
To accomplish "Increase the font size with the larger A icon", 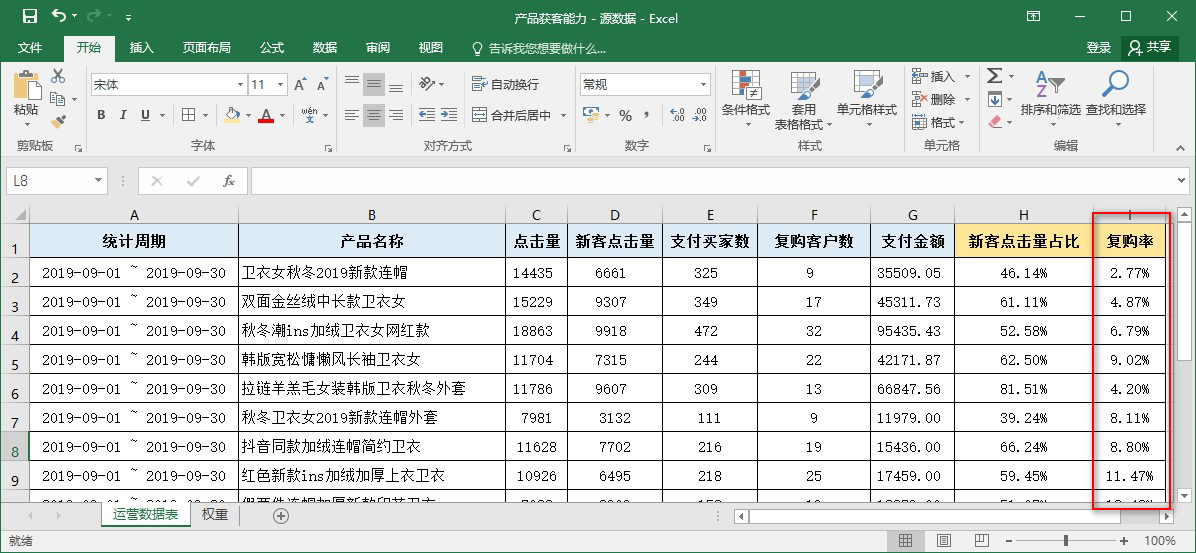I will point(300,85).
